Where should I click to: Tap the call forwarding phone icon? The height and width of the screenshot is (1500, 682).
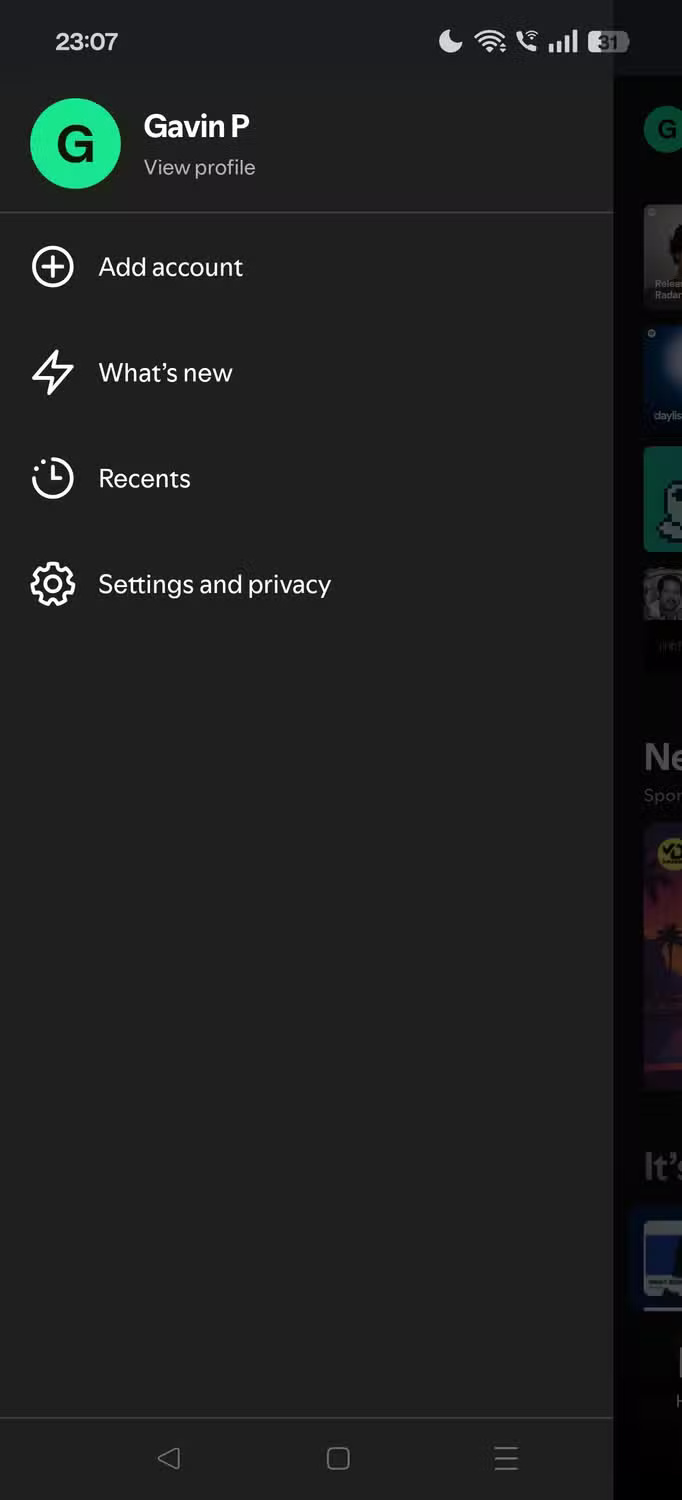[x=525, y=41]
